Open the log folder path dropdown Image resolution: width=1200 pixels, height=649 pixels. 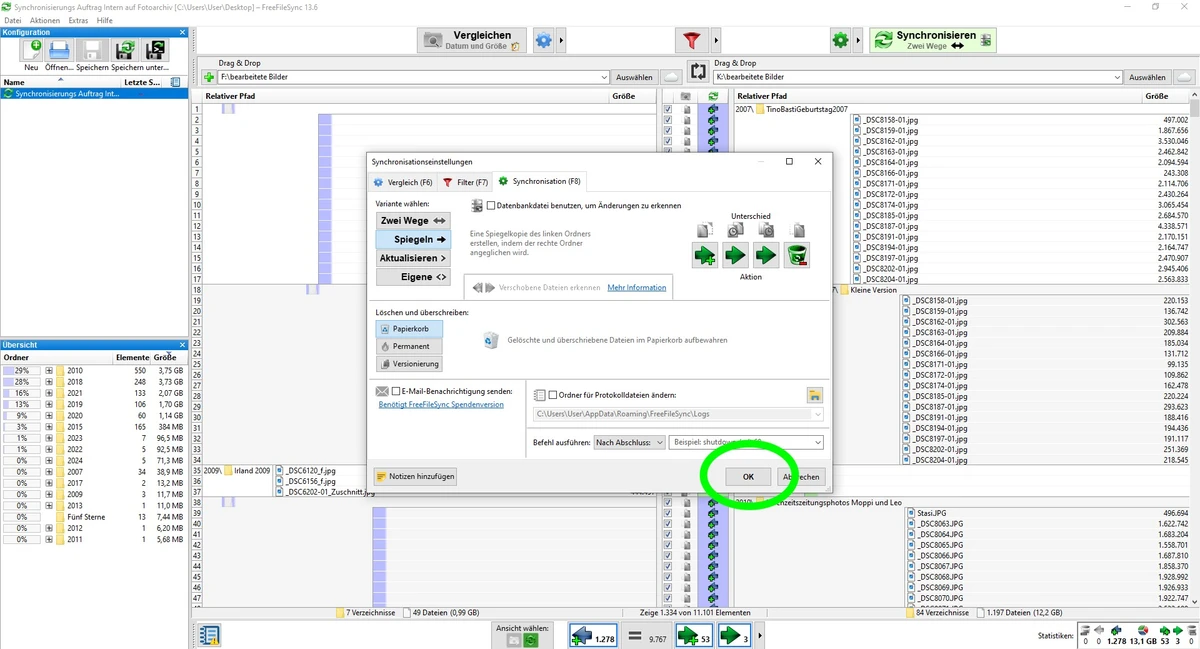[817, 414]
